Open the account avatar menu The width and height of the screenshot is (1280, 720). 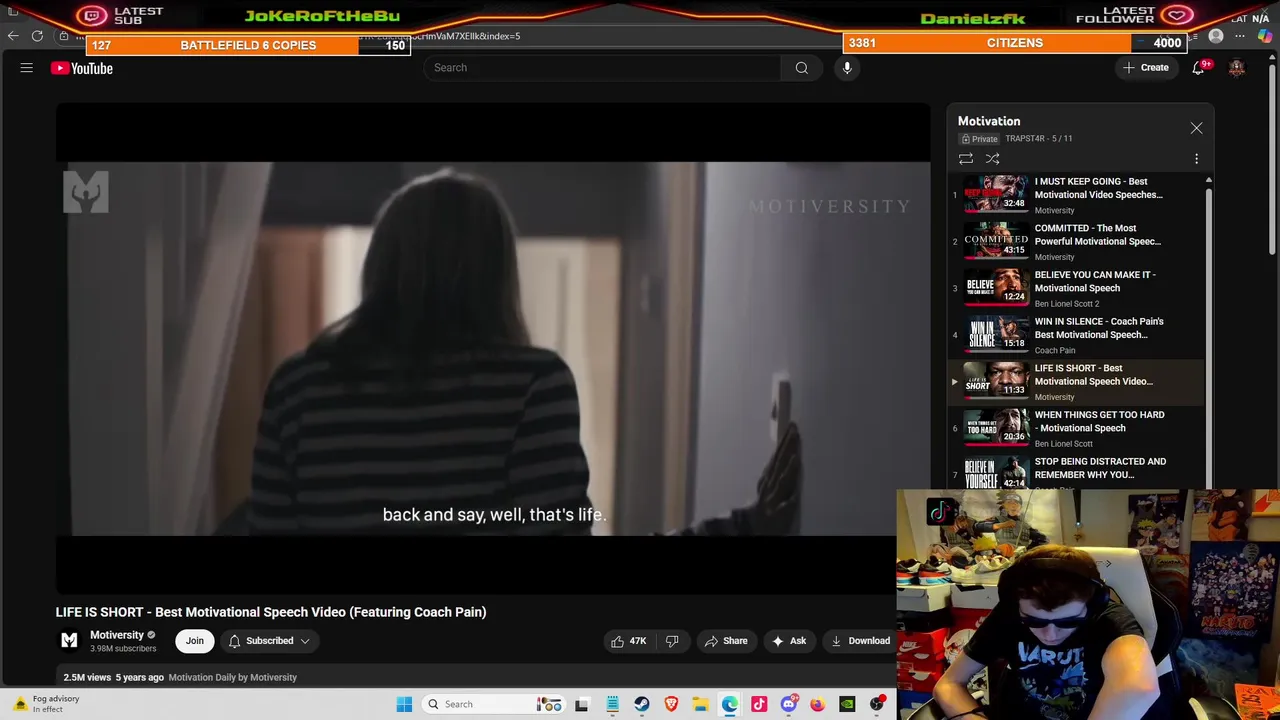1237,68
